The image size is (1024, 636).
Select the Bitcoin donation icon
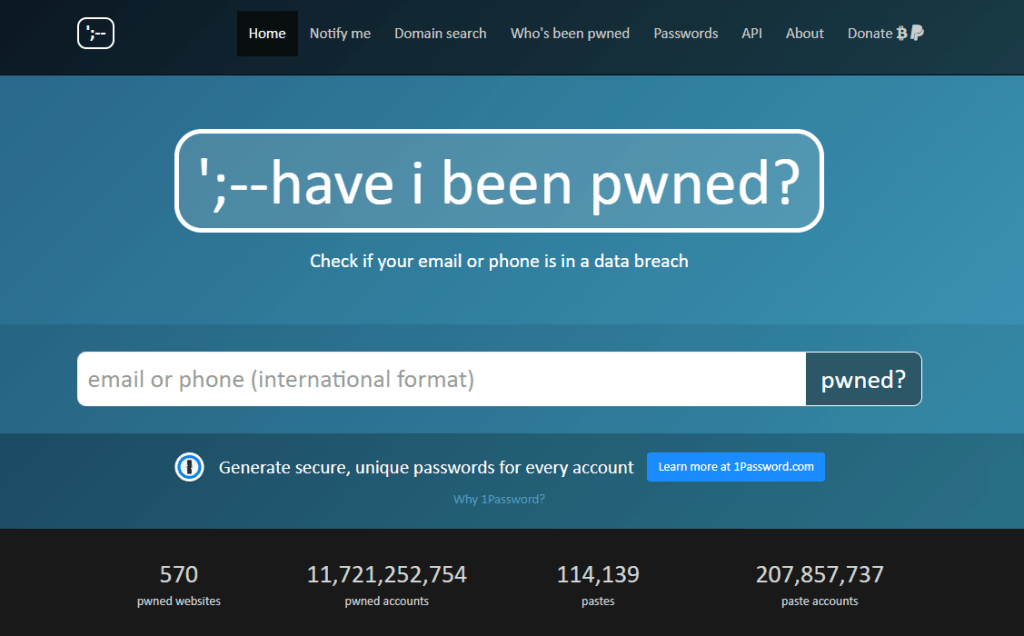point(901,33)
